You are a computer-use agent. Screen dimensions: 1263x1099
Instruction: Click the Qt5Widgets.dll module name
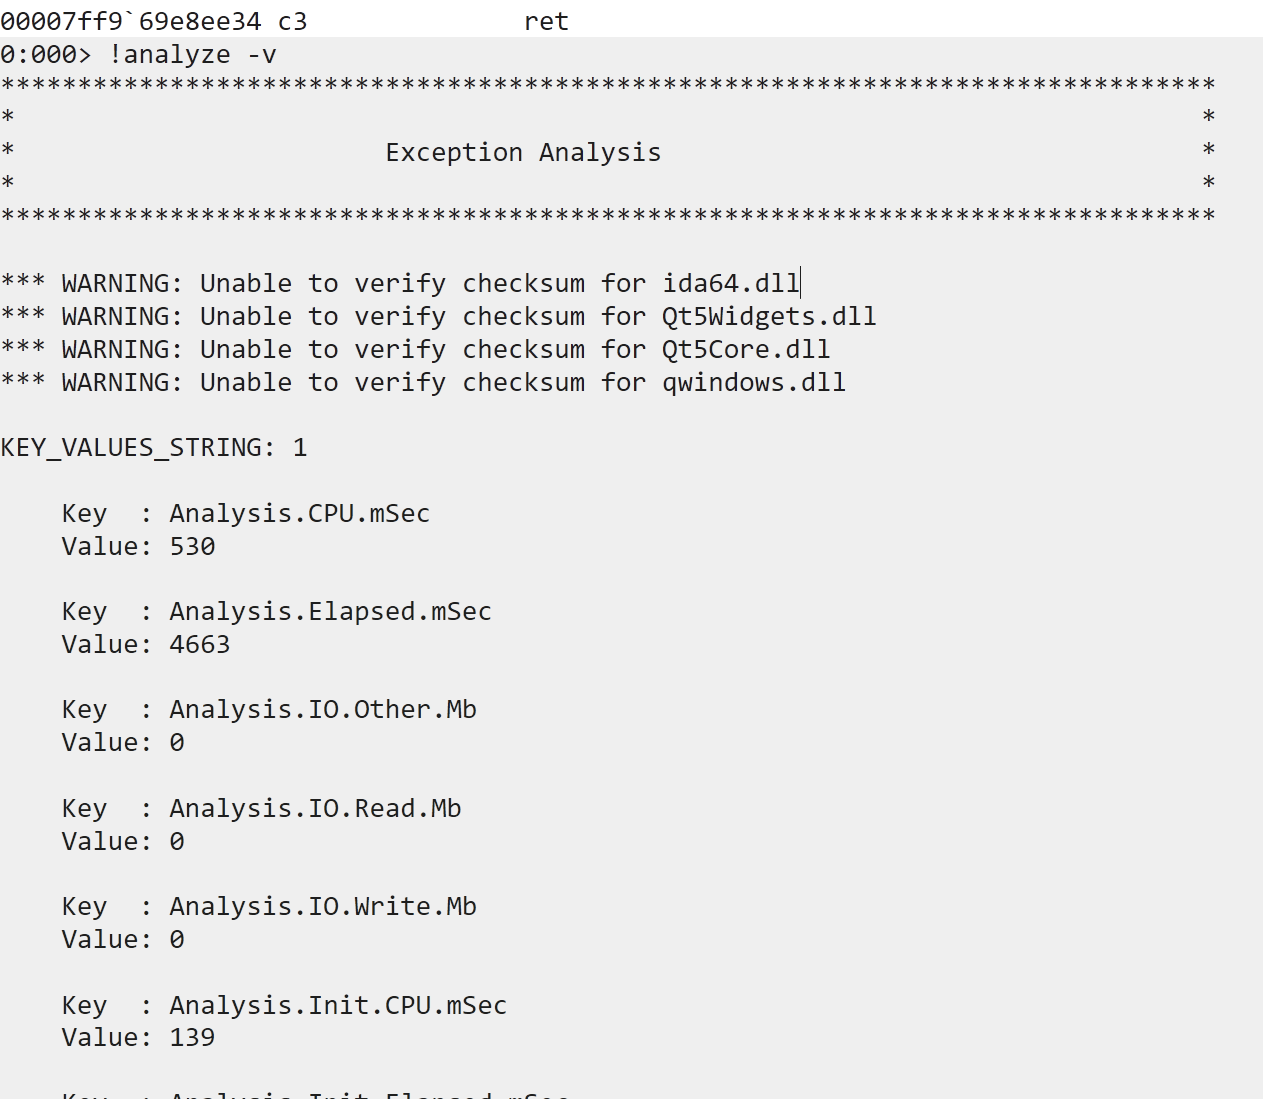768,317
